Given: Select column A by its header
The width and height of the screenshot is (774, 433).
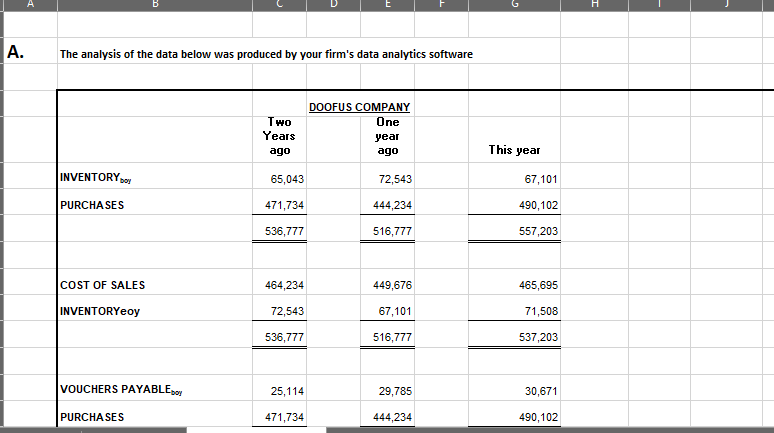Looking at the screenshot, I should [x=30, y=4].
